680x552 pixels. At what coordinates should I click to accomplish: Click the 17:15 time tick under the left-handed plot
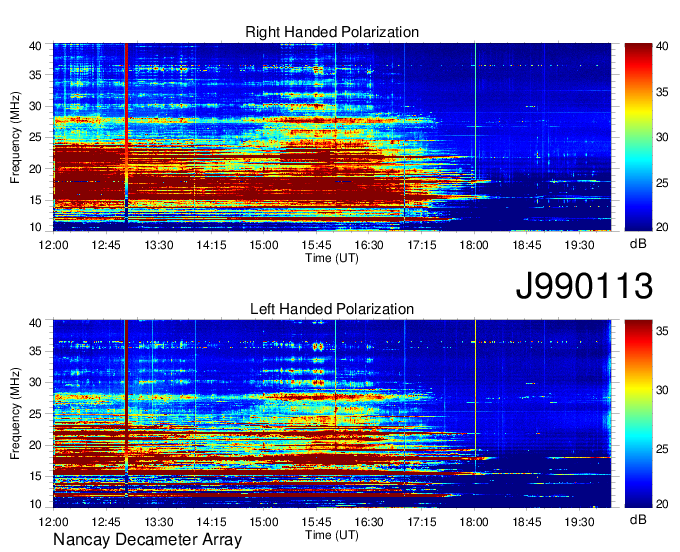tap(422, 522)
